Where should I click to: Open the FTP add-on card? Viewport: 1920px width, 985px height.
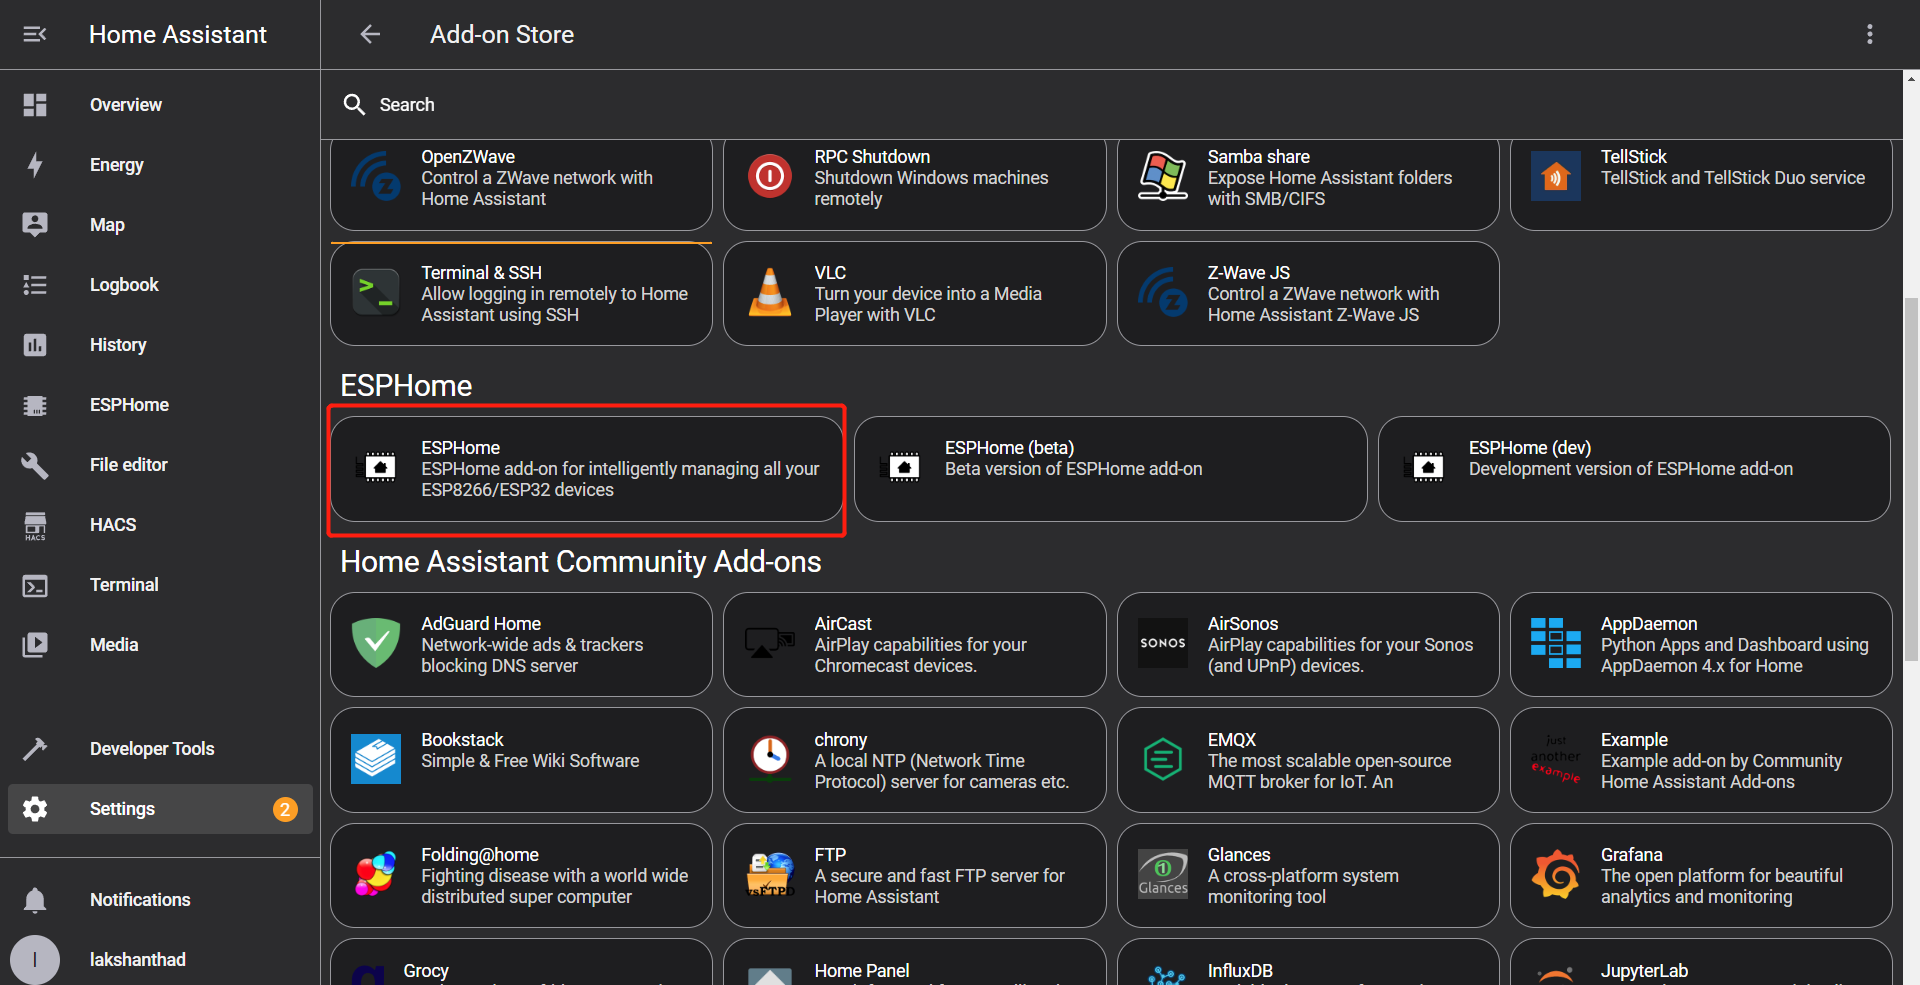click(x=914, y=876)
